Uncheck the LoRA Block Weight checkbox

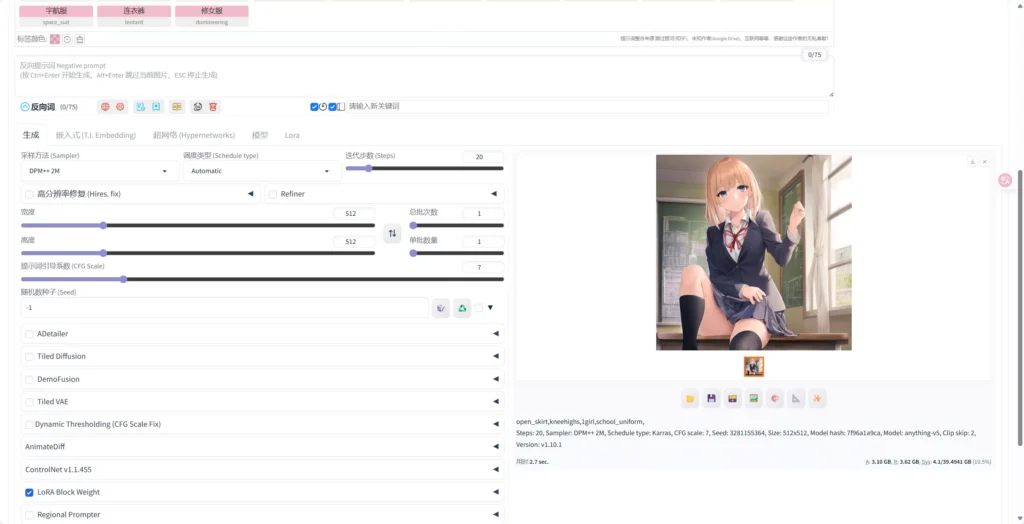tap(29, 492)
